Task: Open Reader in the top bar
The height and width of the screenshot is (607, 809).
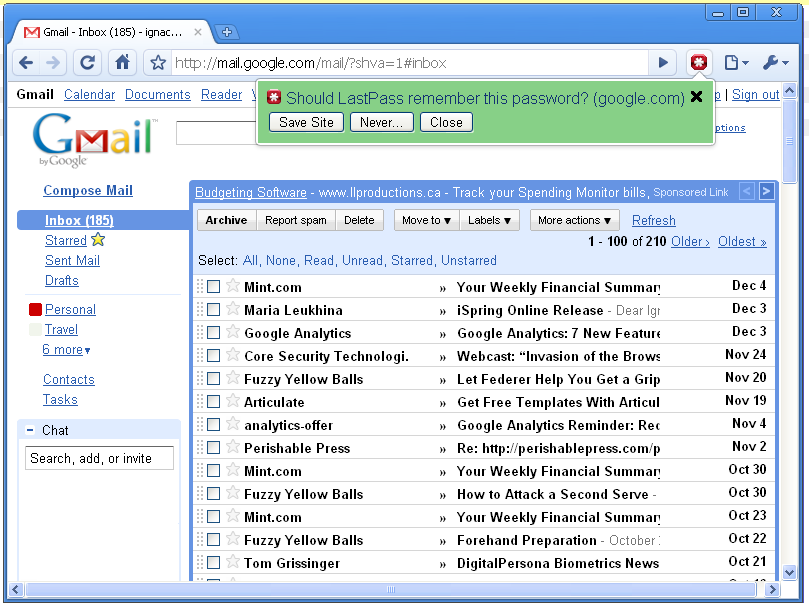Action: click(x=221, y=94)
